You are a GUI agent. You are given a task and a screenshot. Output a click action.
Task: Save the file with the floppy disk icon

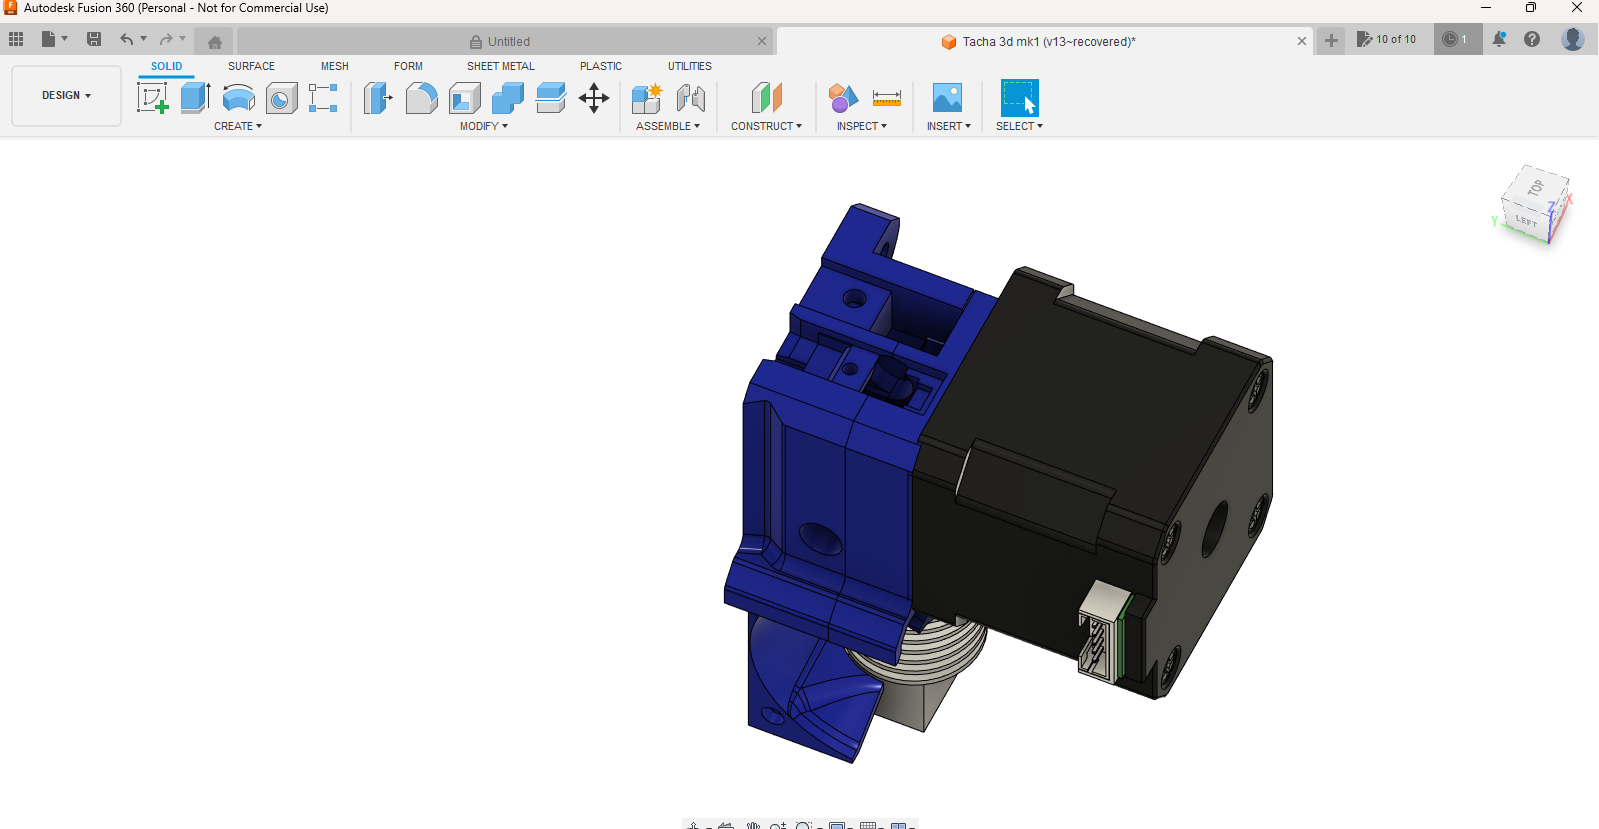(94, 40)
